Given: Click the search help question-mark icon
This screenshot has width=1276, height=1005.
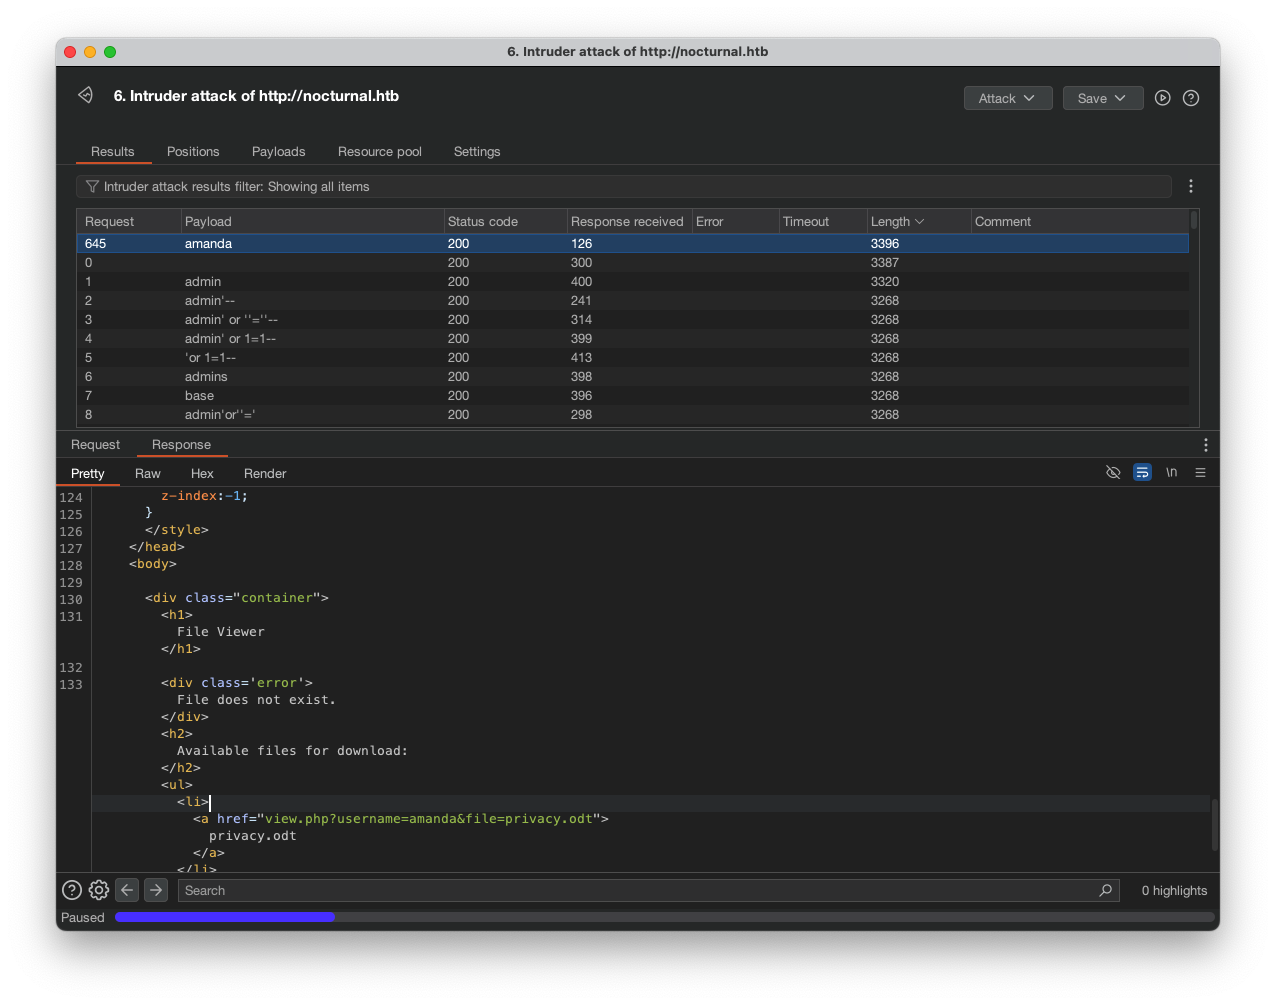Looking at the screenshot, I should [x=72, y=890].
